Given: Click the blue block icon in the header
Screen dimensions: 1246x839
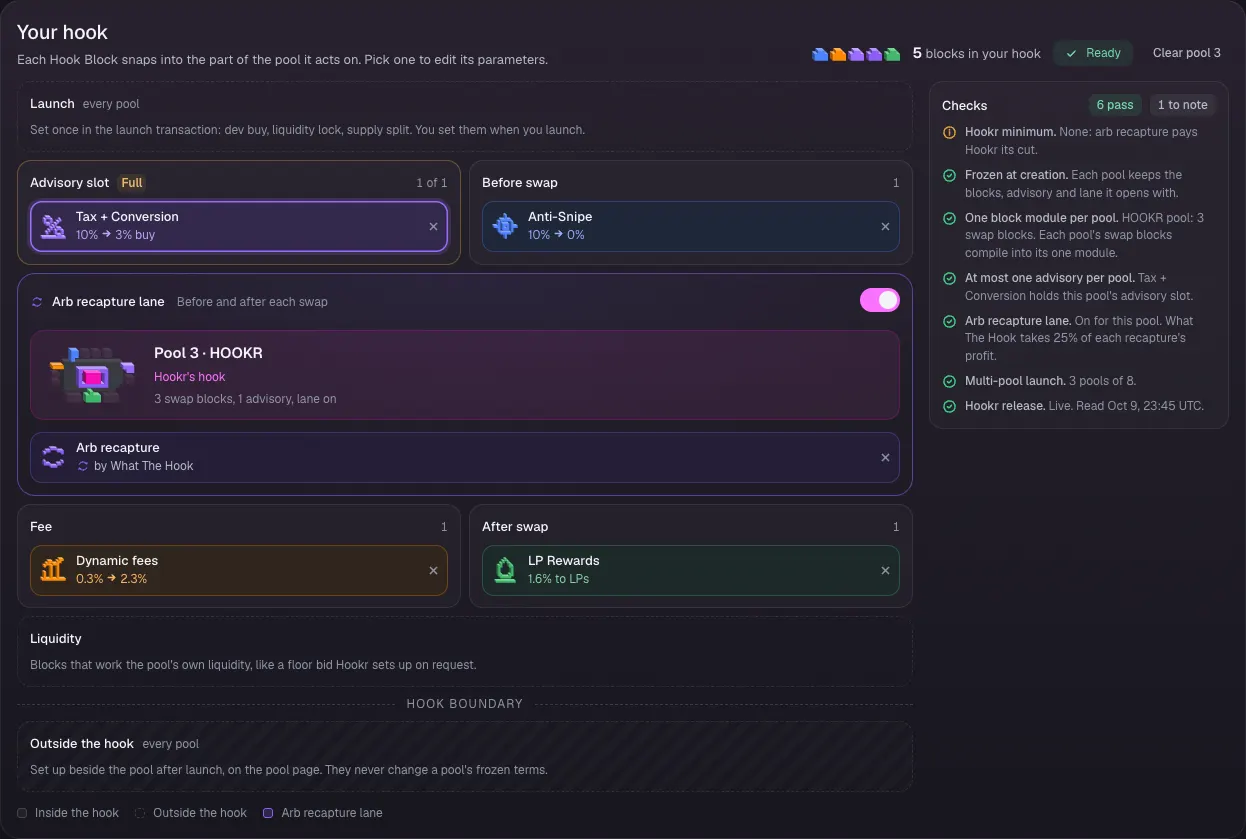Looking at the screenshot, I should (820, 54).
